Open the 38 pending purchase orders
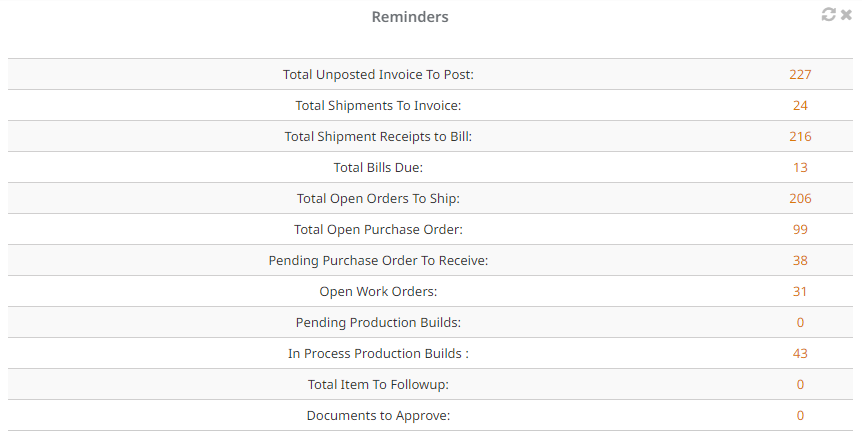The image size is (862, 437). click(x=800, y=260)
